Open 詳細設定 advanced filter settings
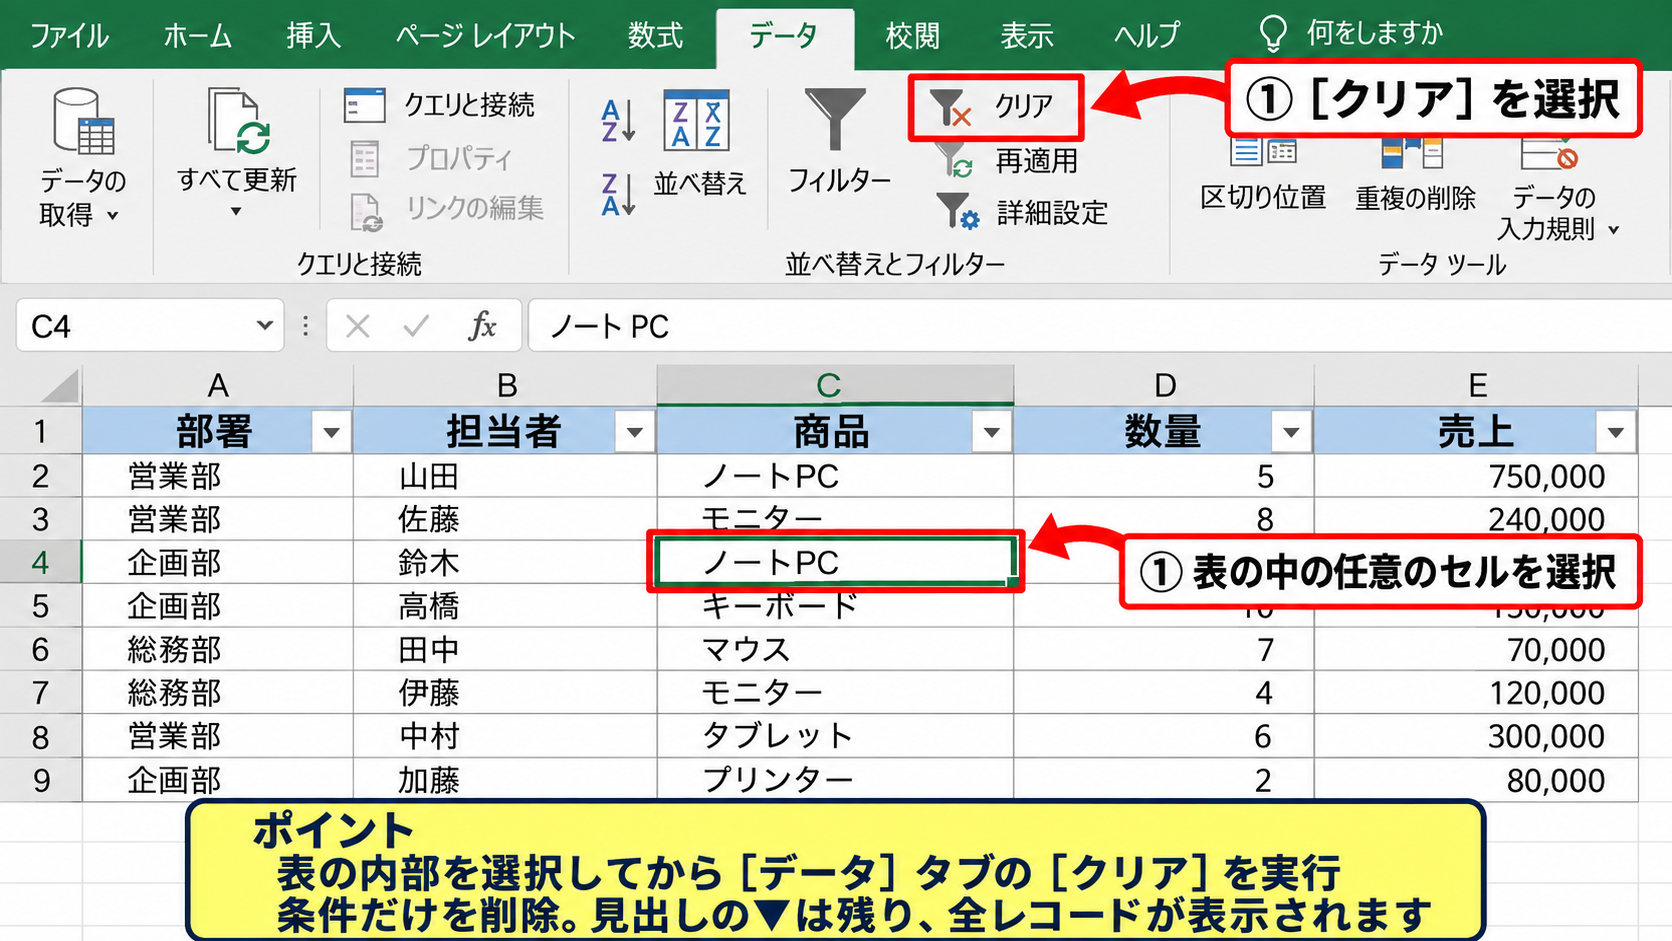Viewport: 1672px width, 941px height. coord(1022,212)
